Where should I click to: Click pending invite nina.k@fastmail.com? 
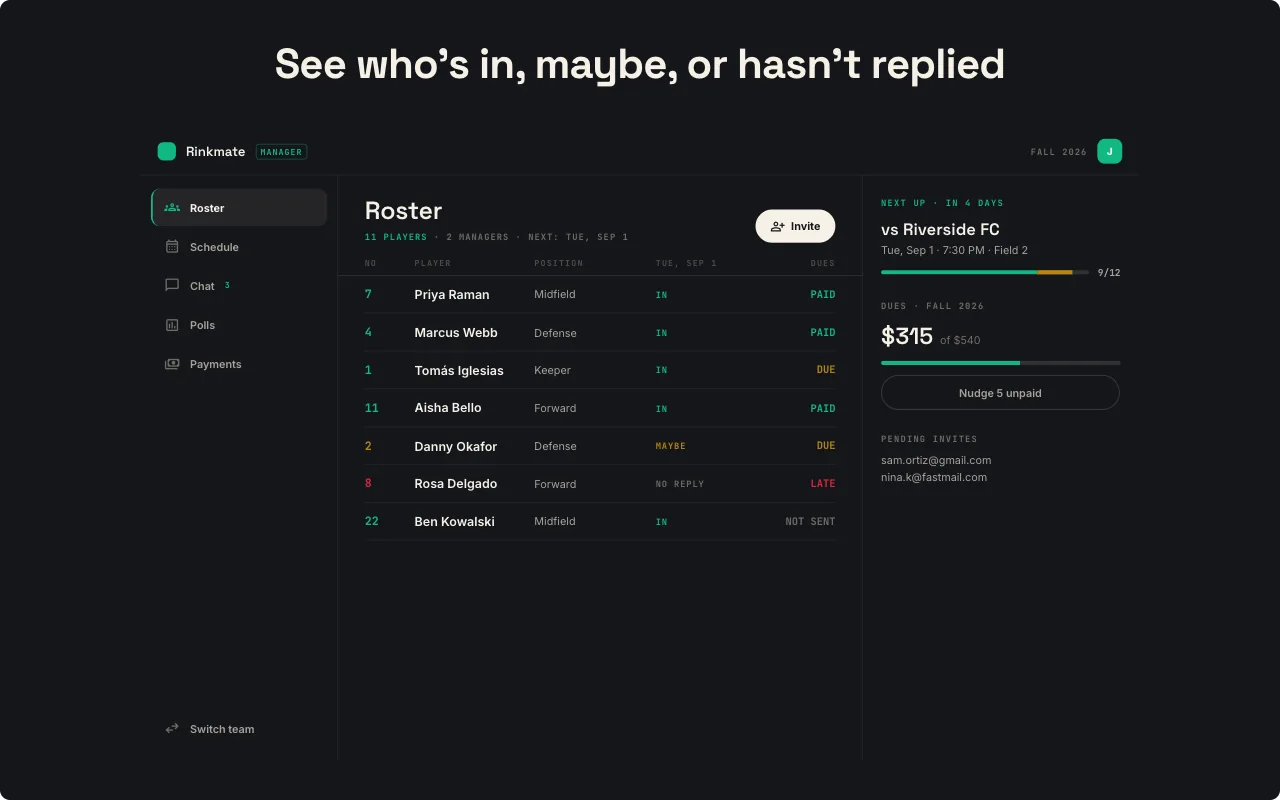(x=934, y=477)
